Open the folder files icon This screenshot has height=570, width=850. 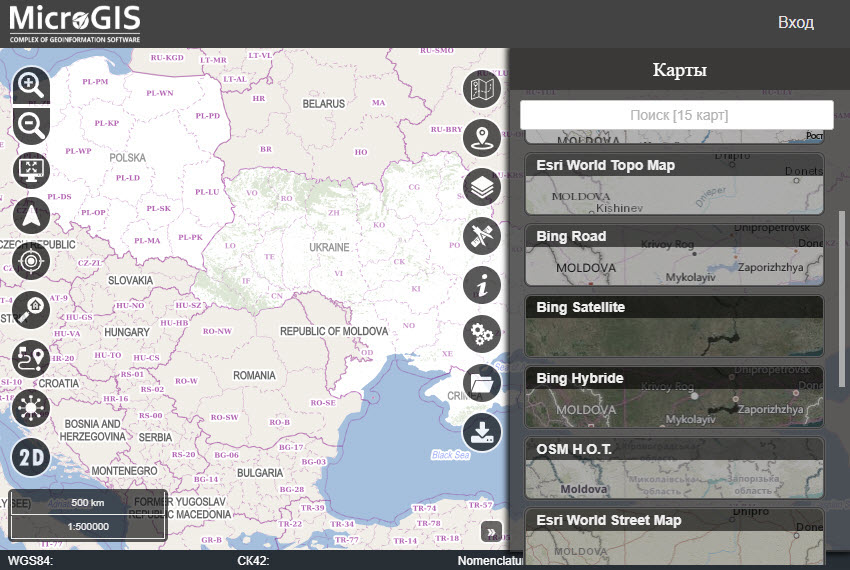(482, 383)
